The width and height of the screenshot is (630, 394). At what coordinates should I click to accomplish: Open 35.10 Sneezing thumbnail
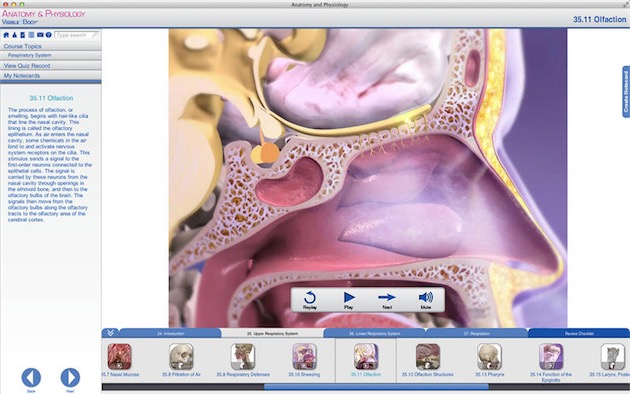click(304, 357)
